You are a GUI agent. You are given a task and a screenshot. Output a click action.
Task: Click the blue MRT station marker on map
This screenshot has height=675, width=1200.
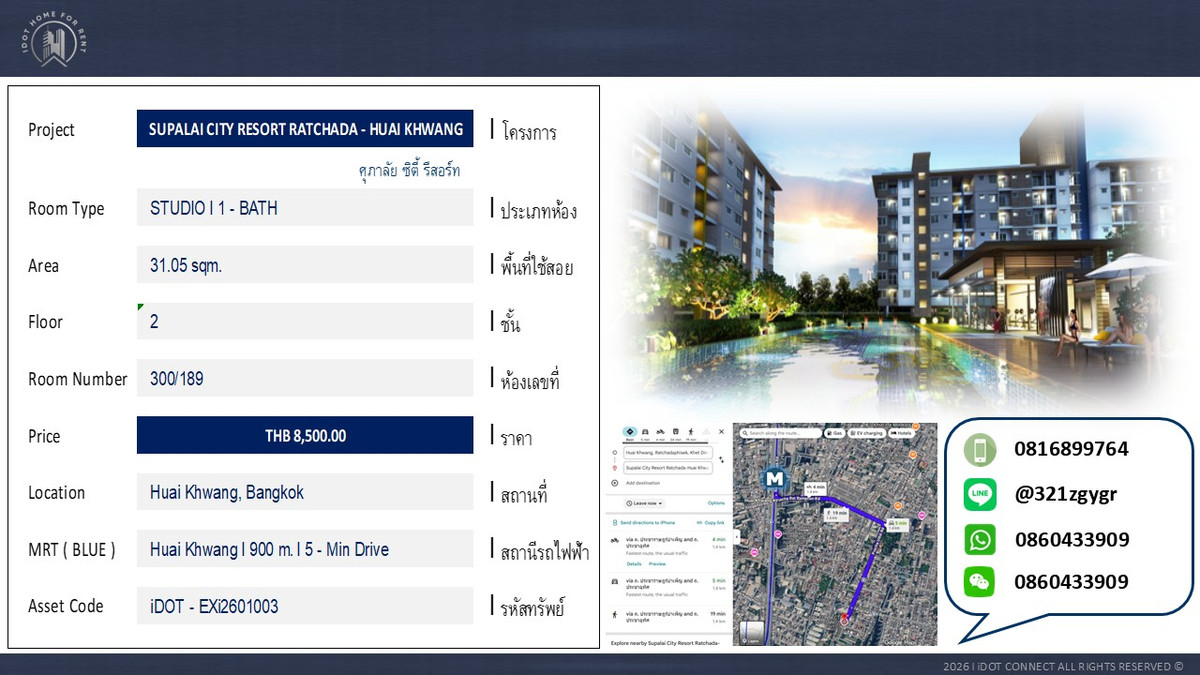[774, 480]
